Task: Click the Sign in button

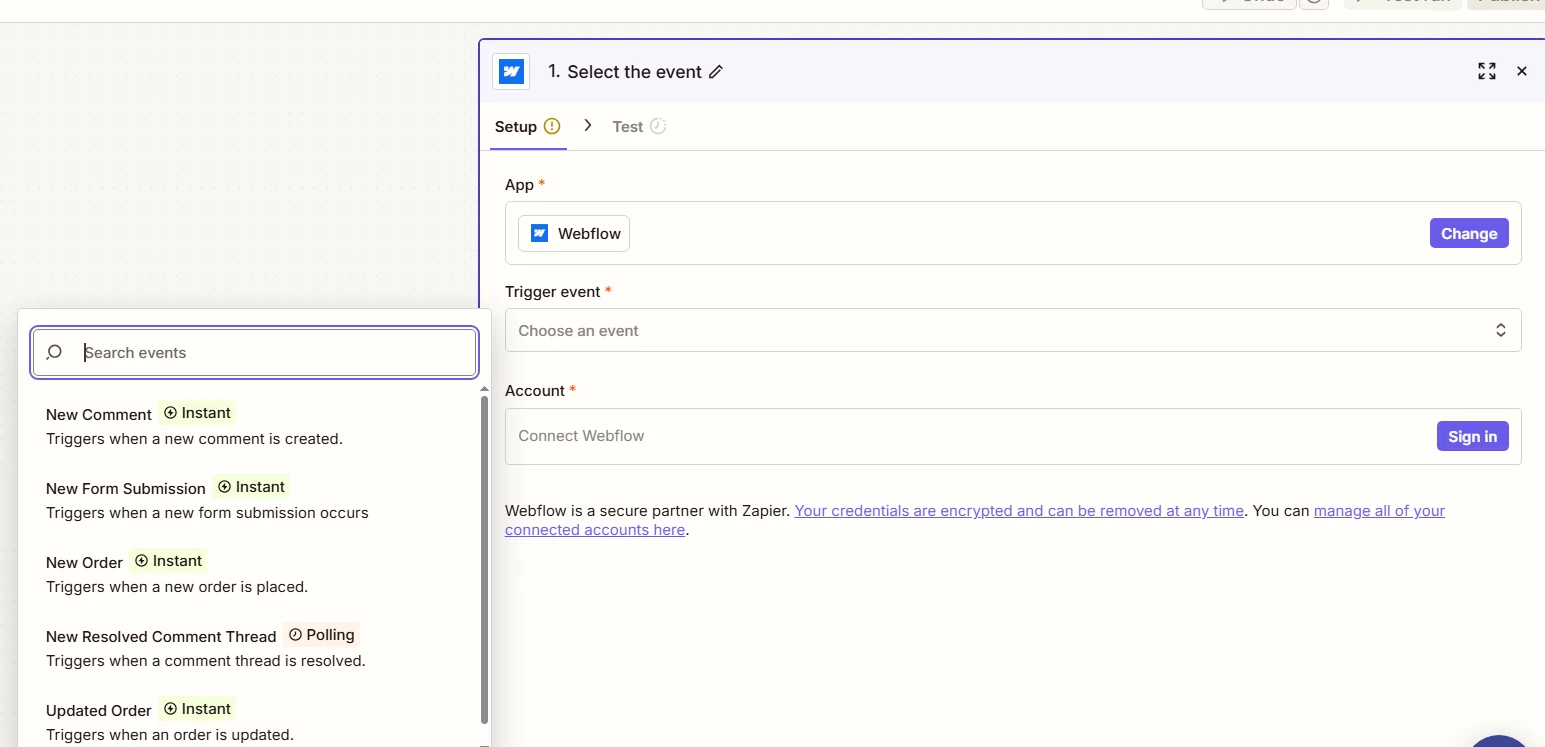Action: pyautogui.click(x=1472, y=436)
